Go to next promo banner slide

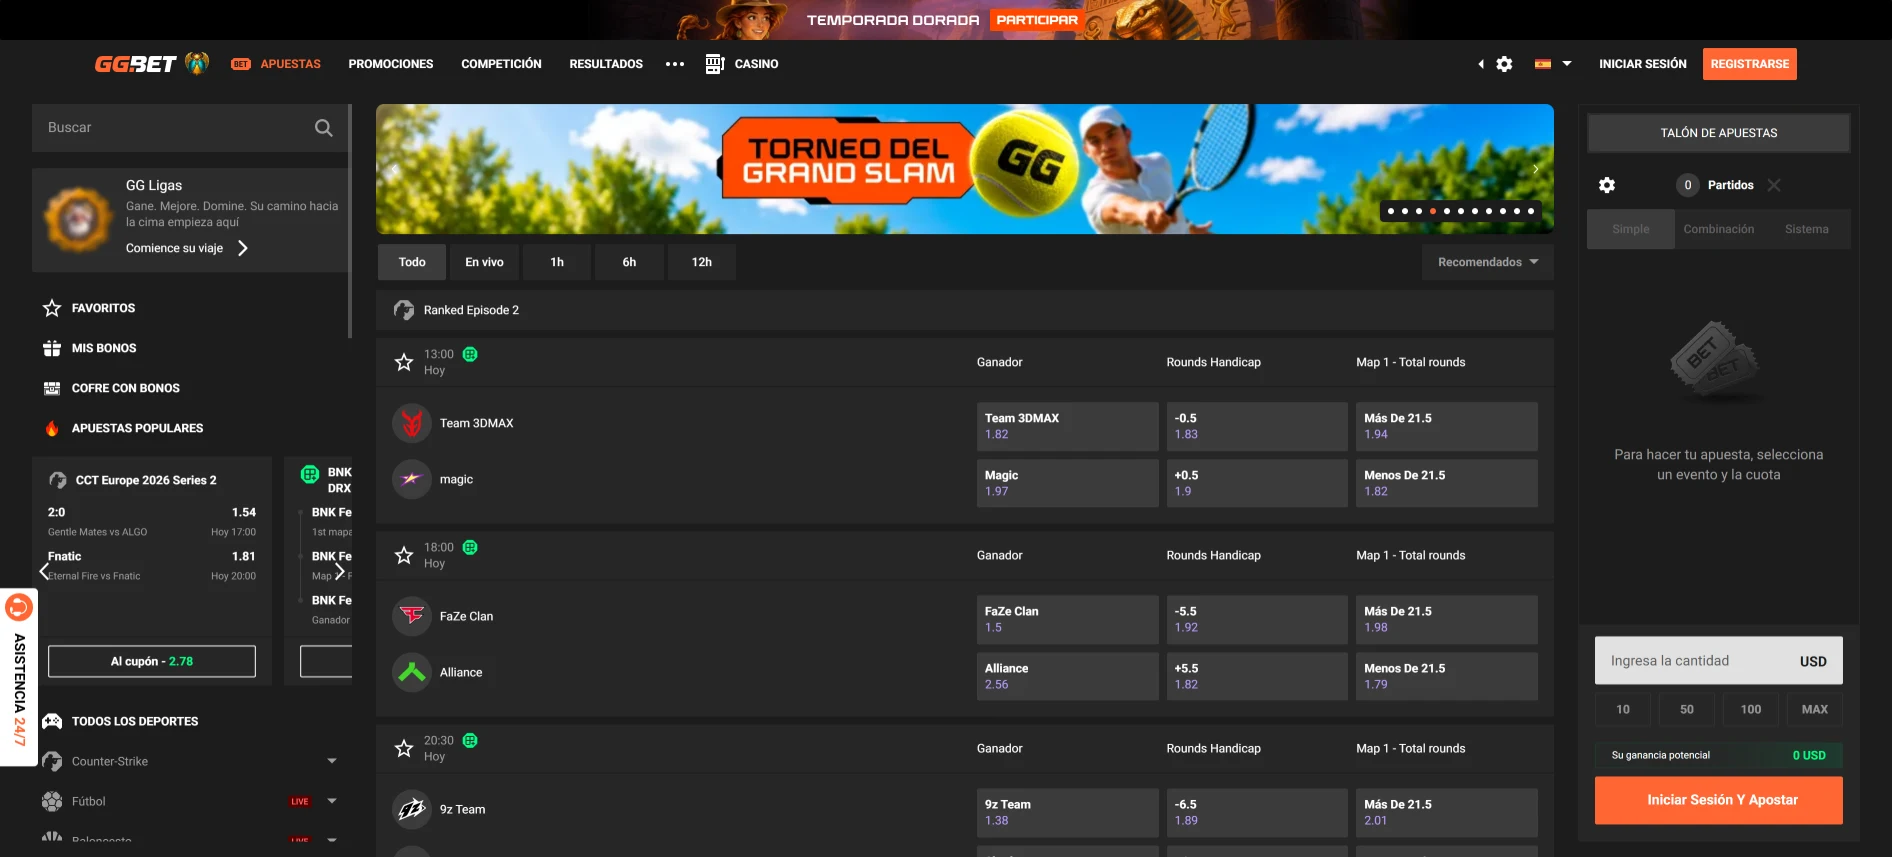1536,169
